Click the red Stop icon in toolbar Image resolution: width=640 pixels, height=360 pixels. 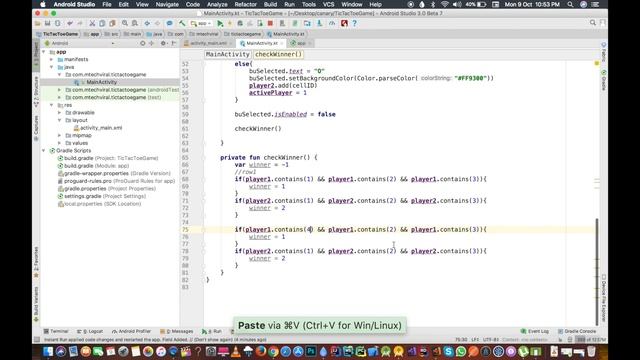270,24
